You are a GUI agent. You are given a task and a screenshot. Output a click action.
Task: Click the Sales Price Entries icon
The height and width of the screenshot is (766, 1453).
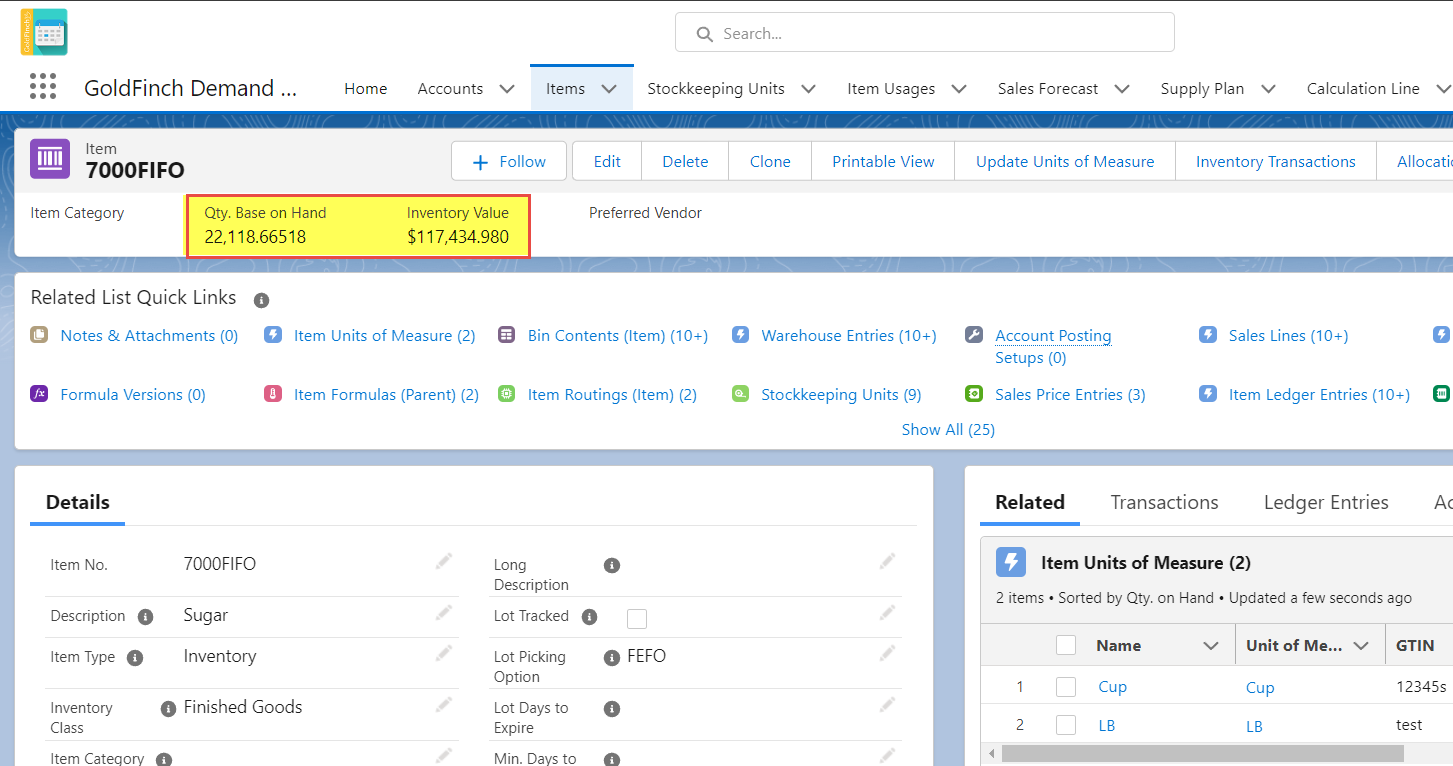pyautogui.click(x=974, y=394)
